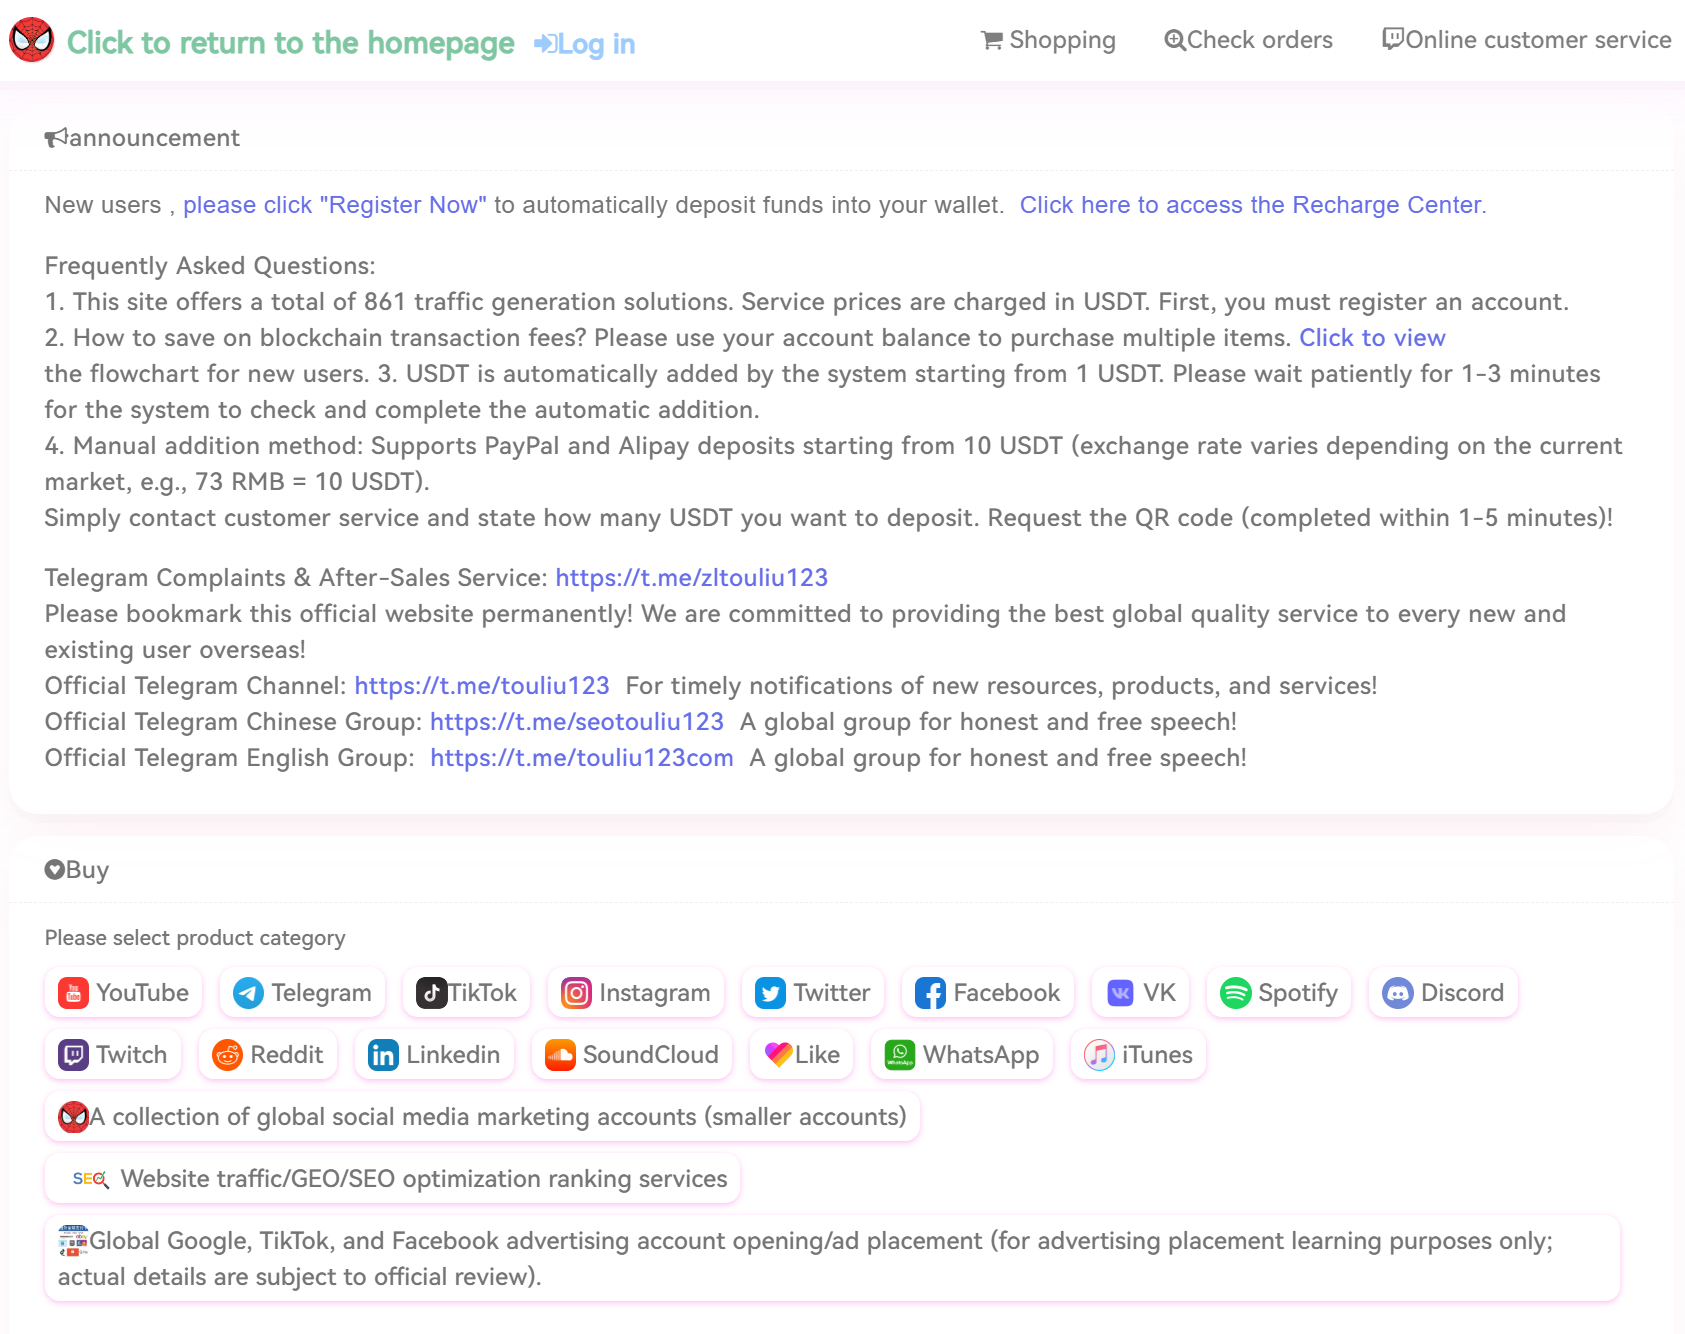Open the Spotify product category
Viewport: 1685px width, 1334px height.
coord(1278,993)
